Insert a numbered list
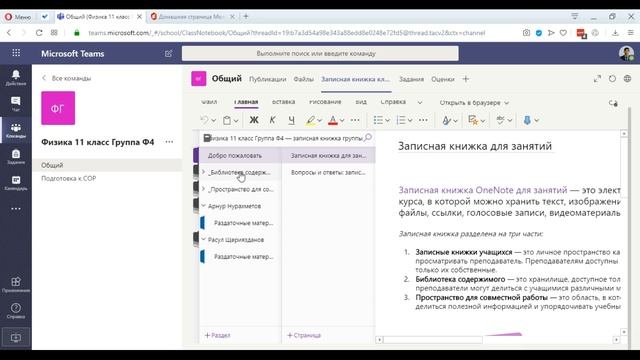 pos(401,120)
